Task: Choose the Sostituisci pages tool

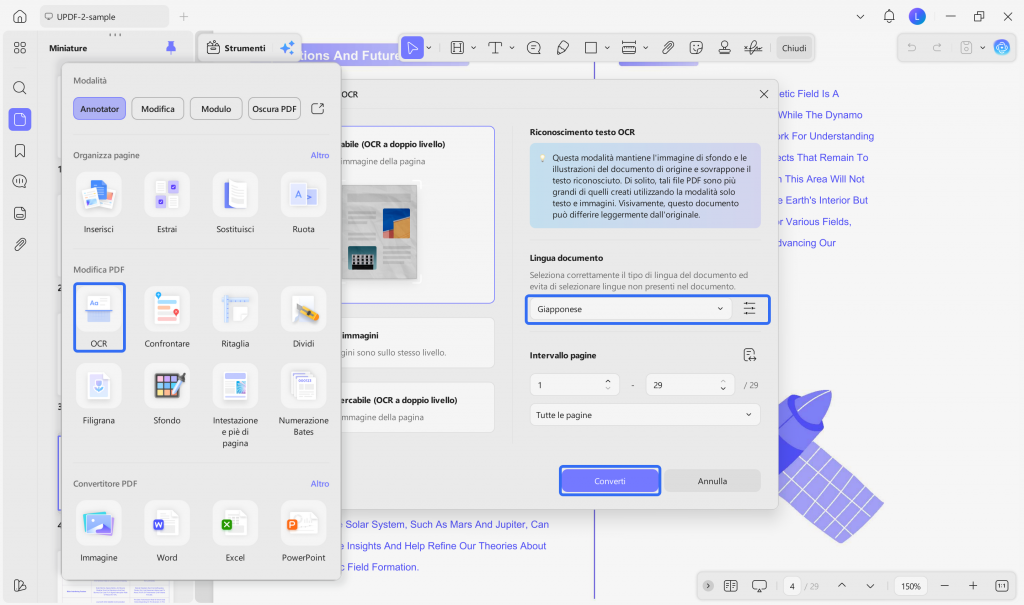Action: [235, 203]
